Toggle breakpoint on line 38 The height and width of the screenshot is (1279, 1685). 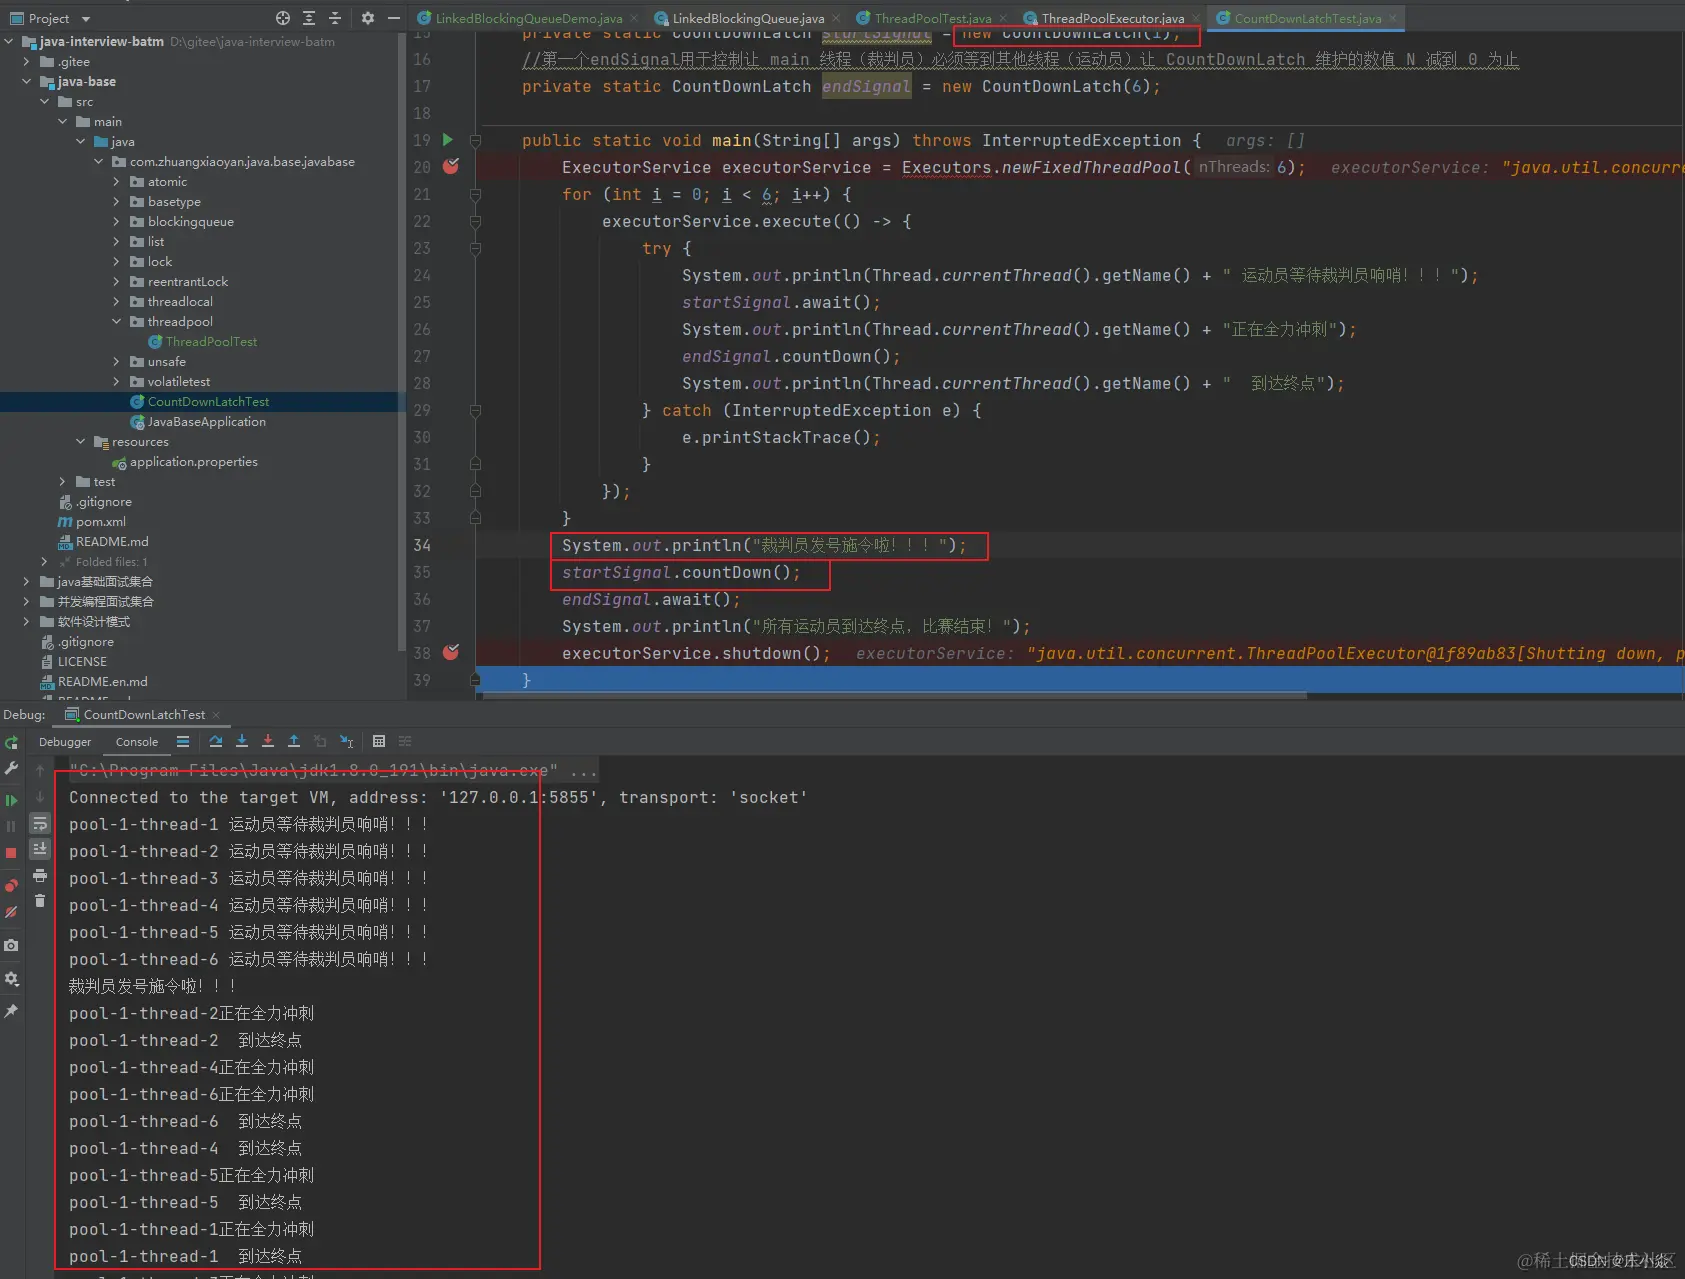[x=451, y=652]
